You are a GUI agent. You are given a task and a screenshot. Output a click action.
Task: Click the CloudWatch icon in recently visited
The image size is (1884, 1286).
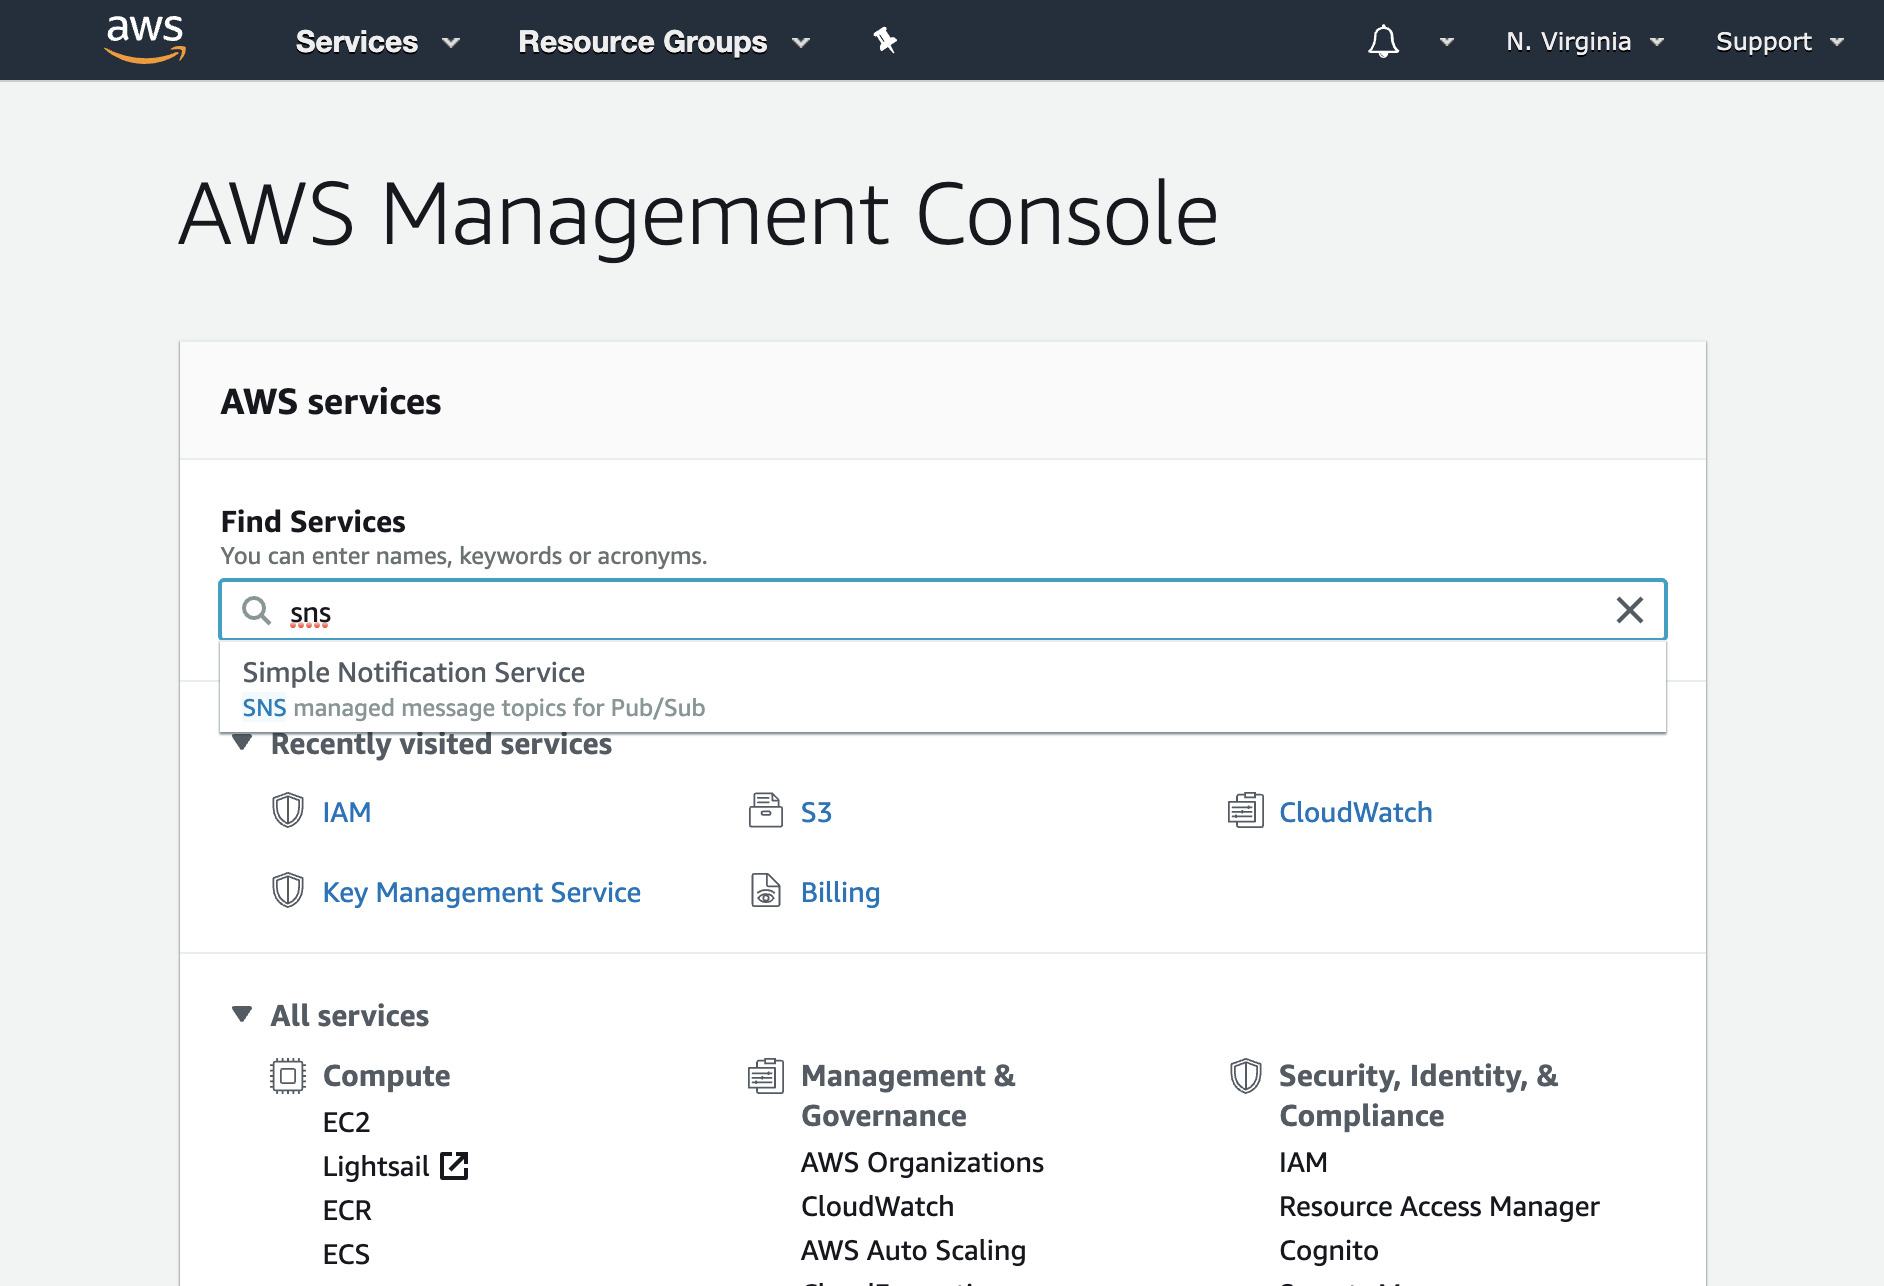tap(1245, 810)
